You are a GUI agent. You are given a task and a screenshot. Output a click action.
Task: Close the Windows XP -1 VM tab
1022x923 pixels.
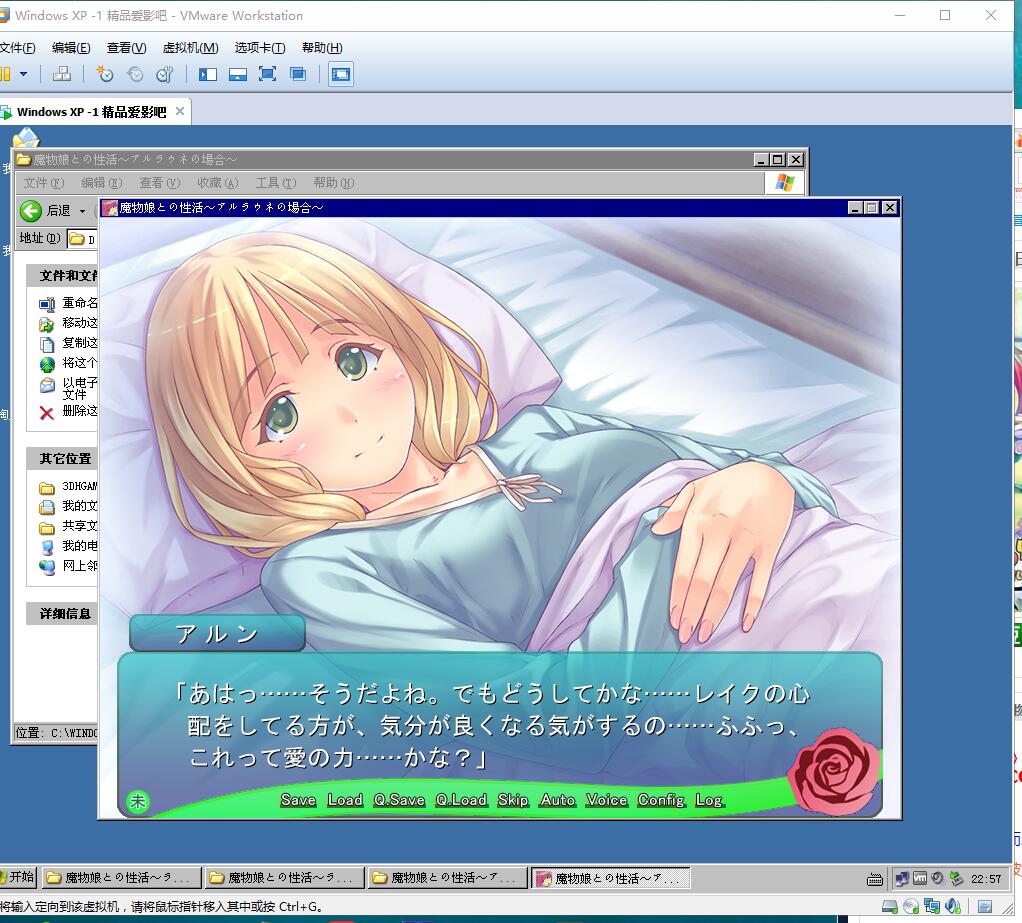tap(180, 111)
